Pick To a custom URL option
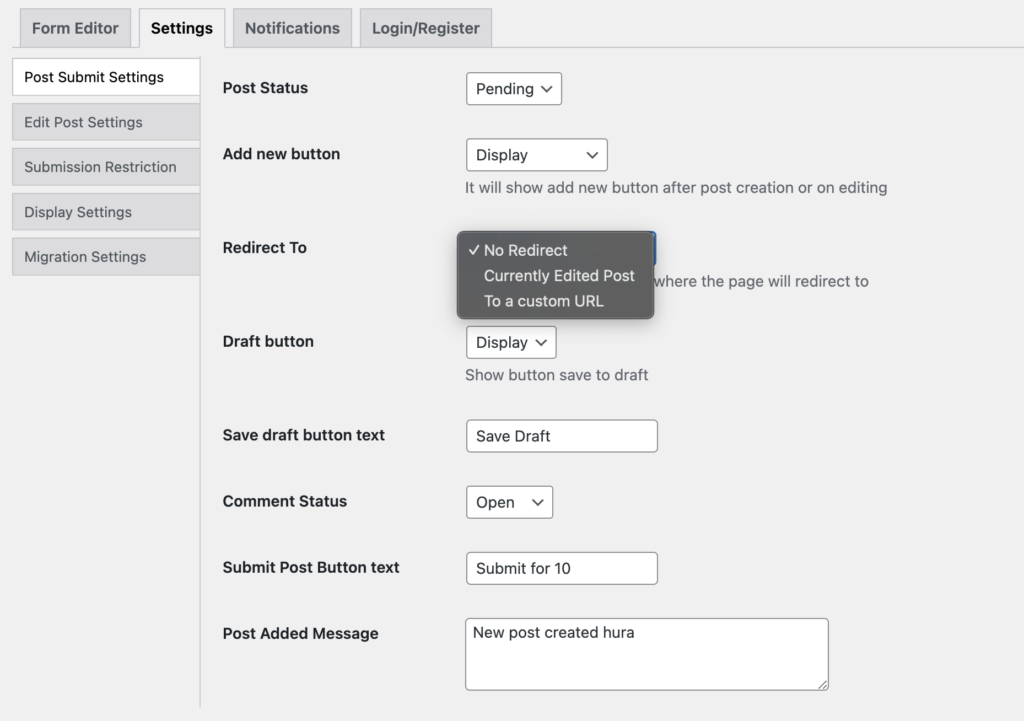Image resolution: width=1024 pixels, height=721 pixels. 543,301
